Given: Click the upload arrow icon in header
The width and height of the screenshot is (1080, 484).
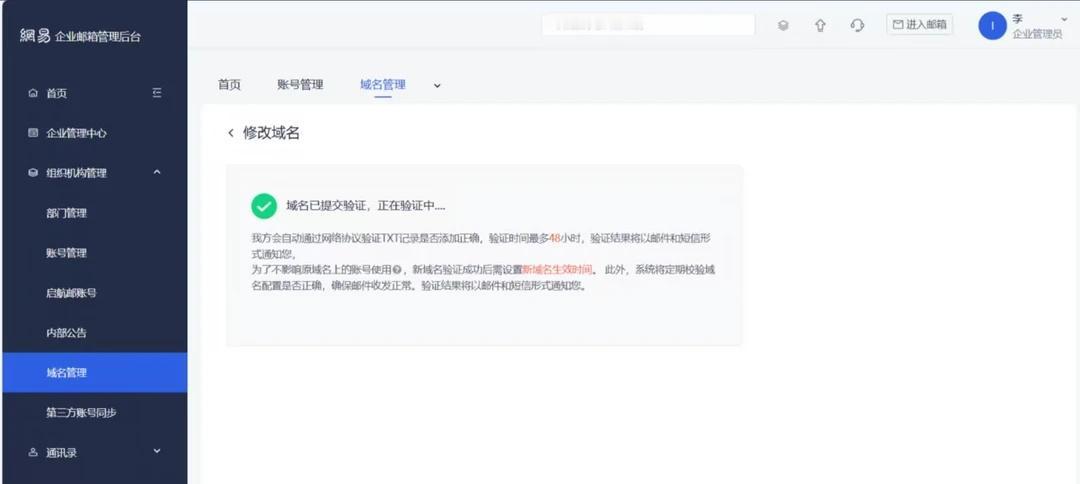Looking at the screenshot, I should (x=820, y=25).
